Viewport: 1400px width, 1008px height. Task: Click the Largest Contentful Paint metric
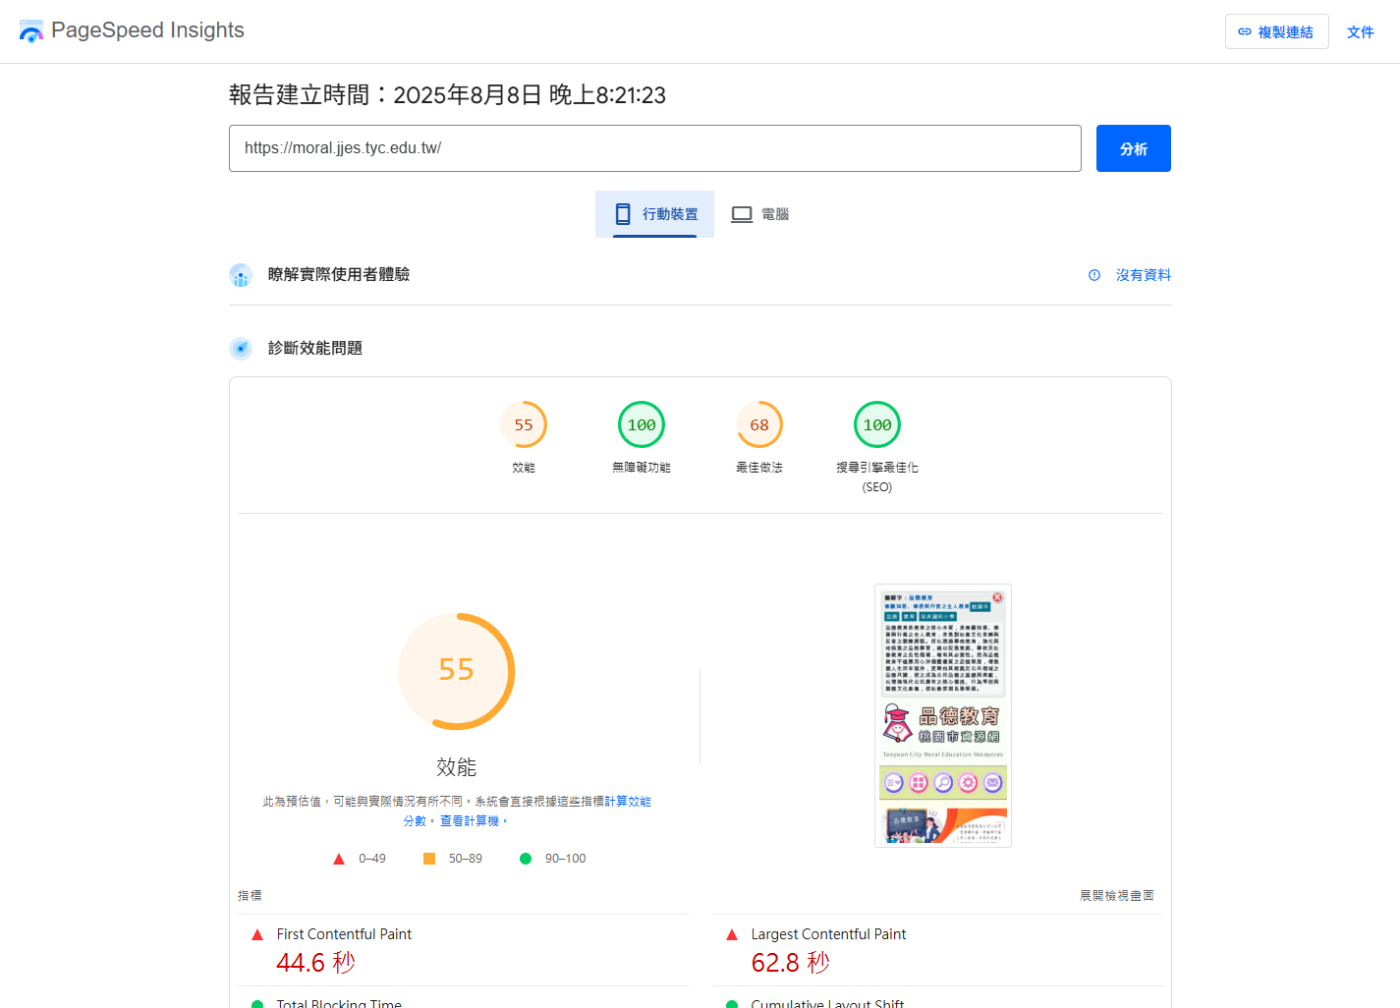point(828,934)
